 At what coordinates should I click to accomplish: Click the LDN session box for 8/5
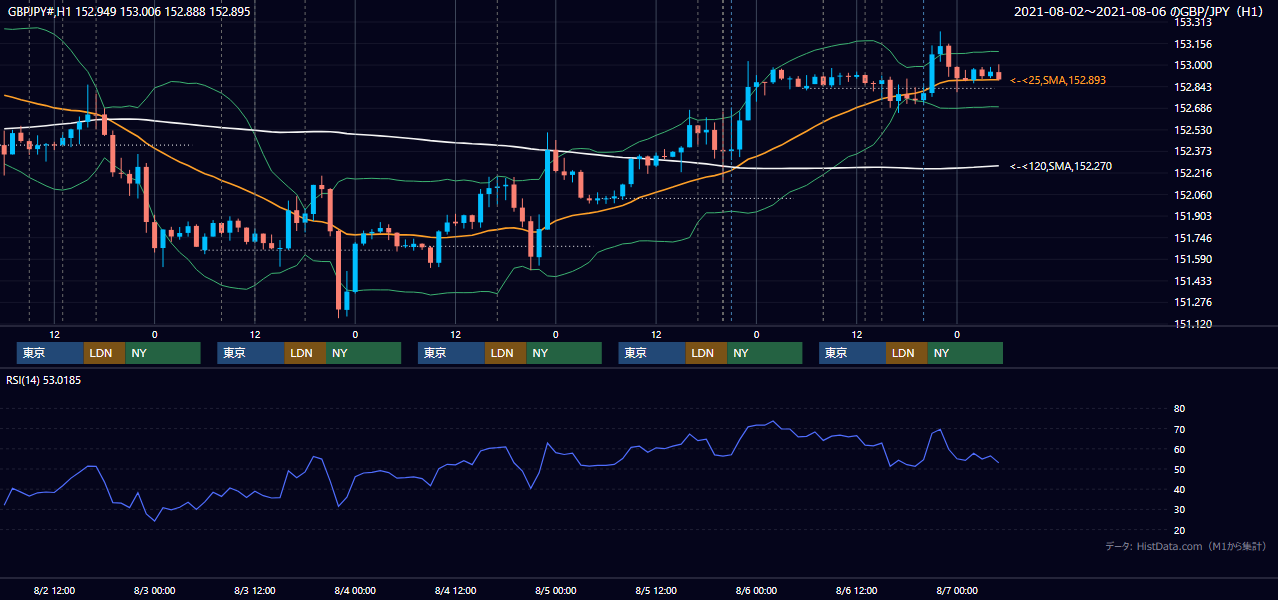point(706,353)
